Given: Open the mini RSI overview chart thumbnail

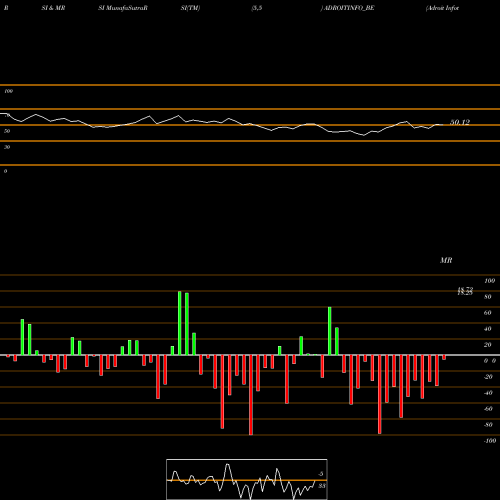Looking at the screenshot, I should click(247, 479).
